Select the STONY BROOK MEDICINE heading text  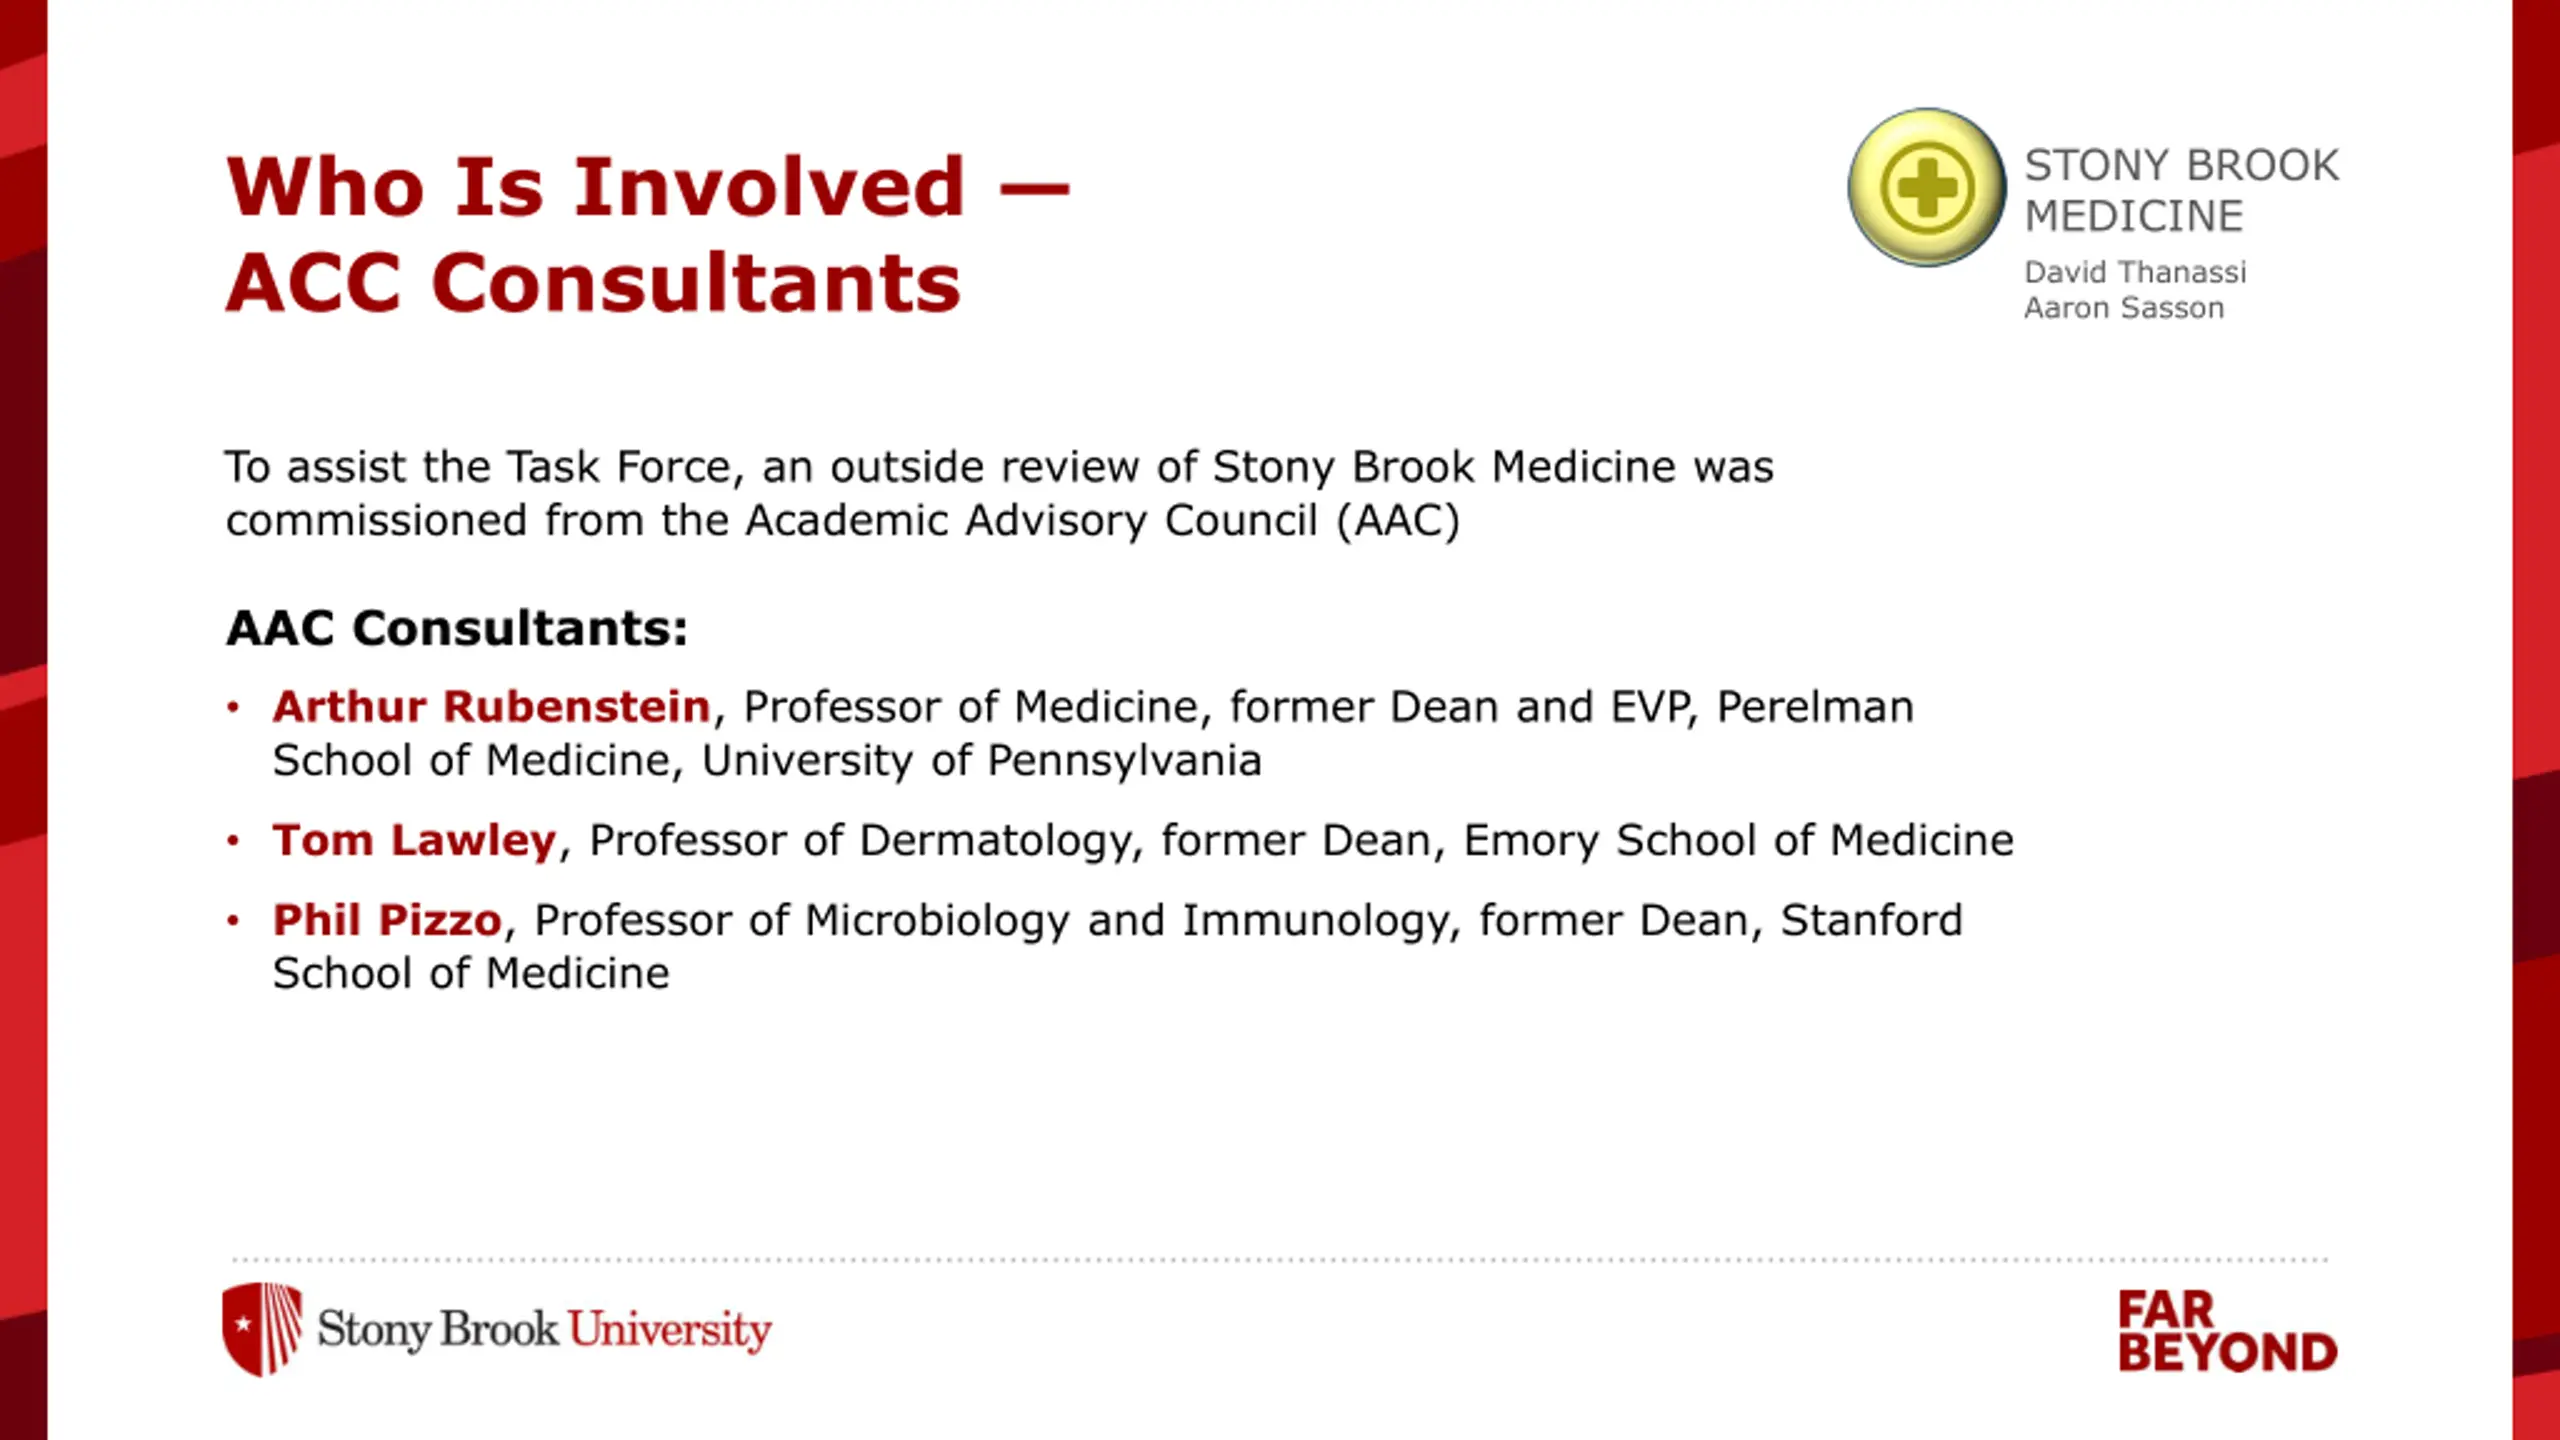(2181, 191)
